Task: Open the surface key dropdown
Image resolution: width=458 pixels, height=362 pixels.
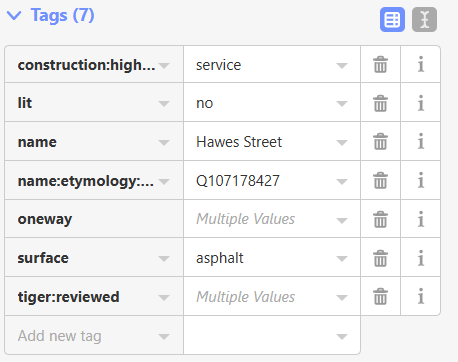Action: [x=164, y=259]
